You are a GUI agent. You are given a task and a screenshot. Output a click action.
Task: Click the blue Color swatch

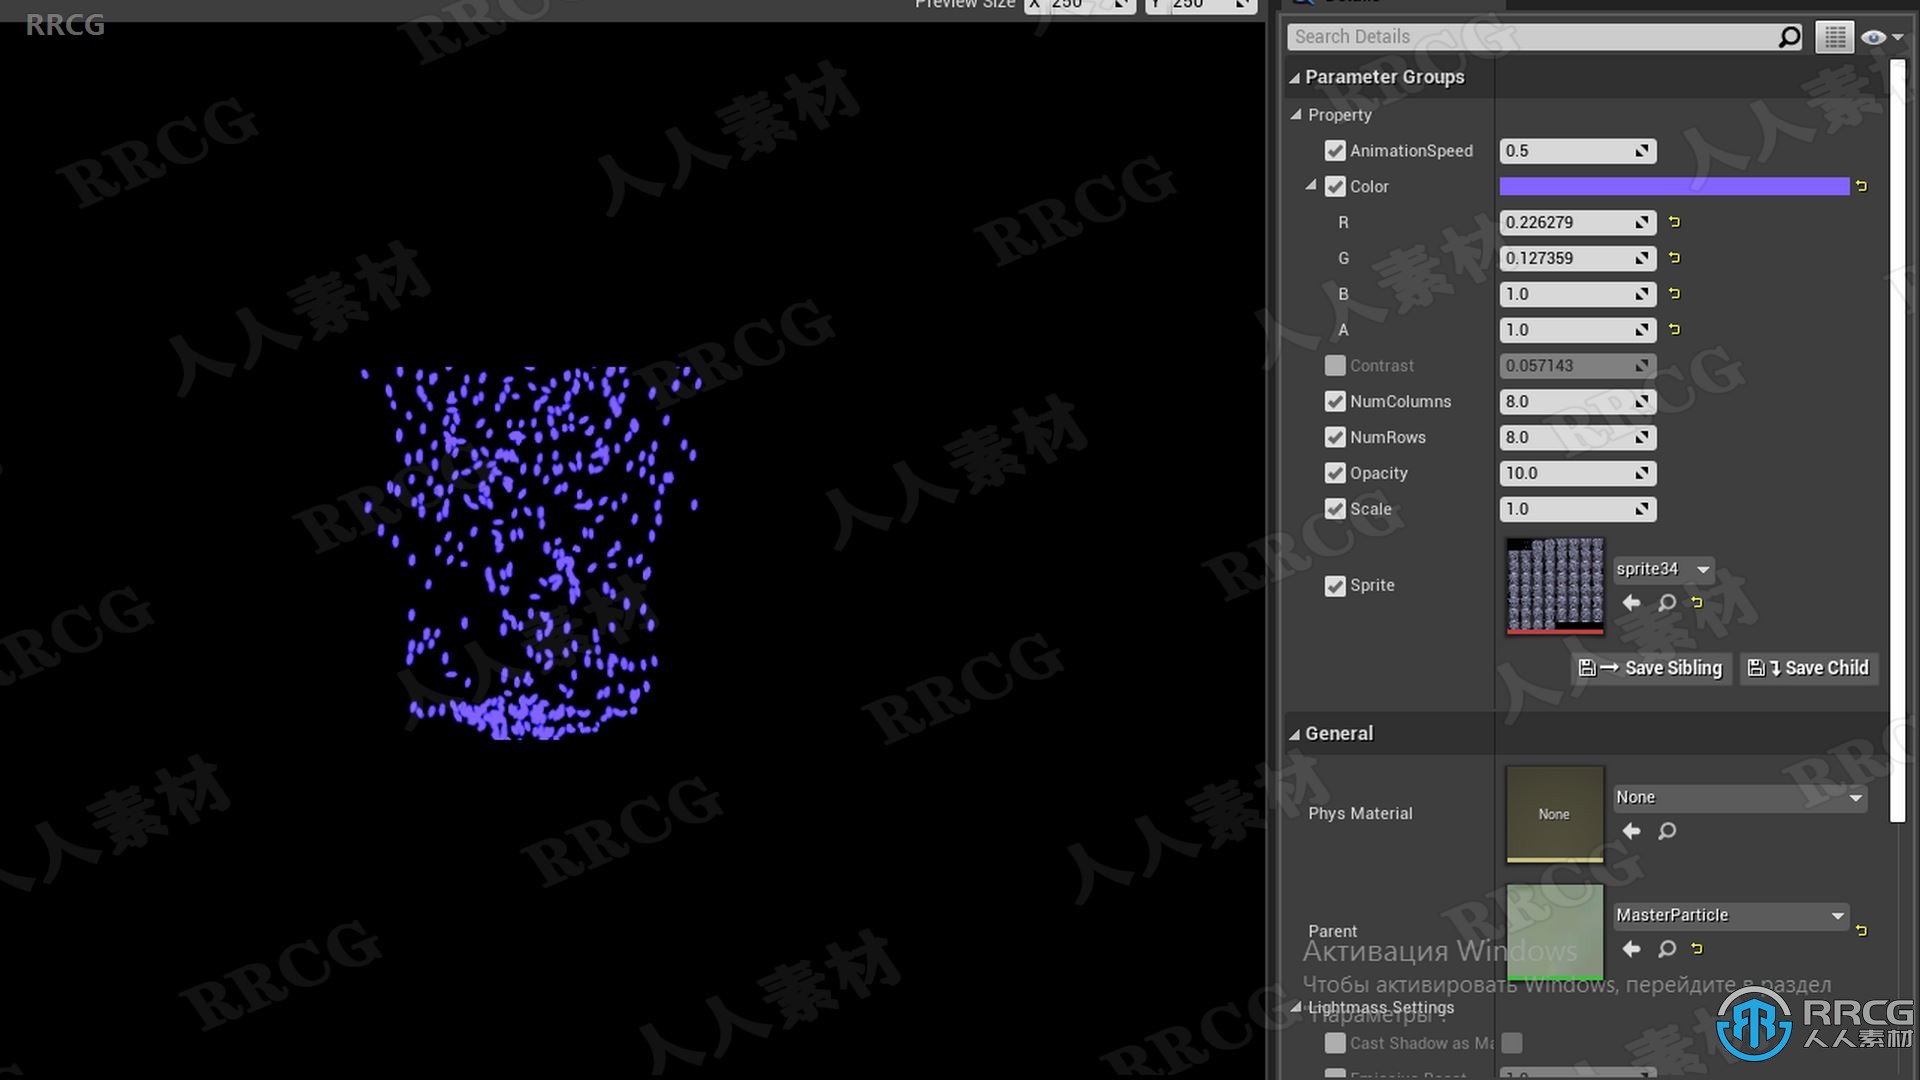[x=1675, y=186]
